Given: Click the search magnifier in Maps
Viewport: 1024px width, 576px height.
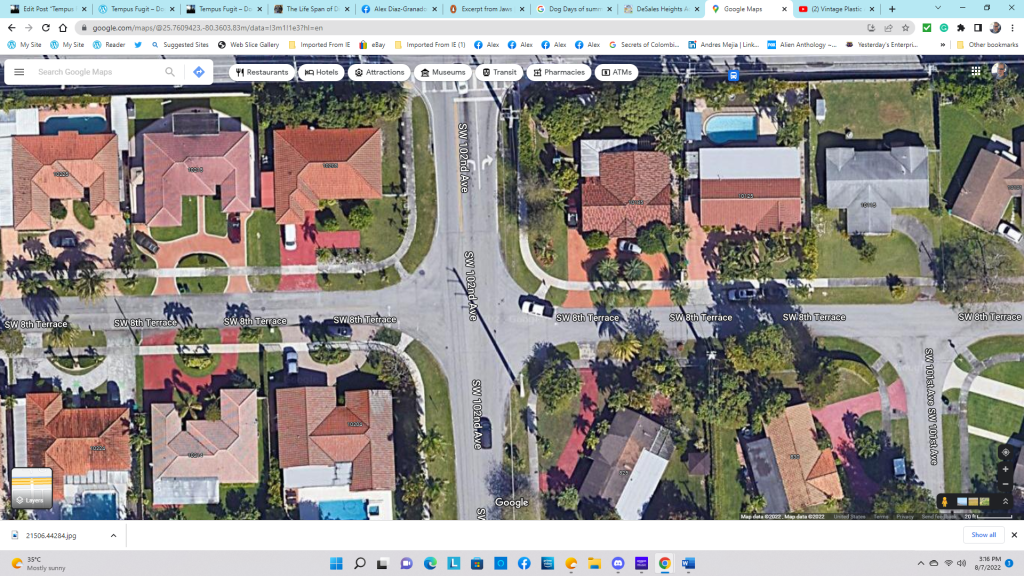Looking at the screenshot, I should point(170,72).
